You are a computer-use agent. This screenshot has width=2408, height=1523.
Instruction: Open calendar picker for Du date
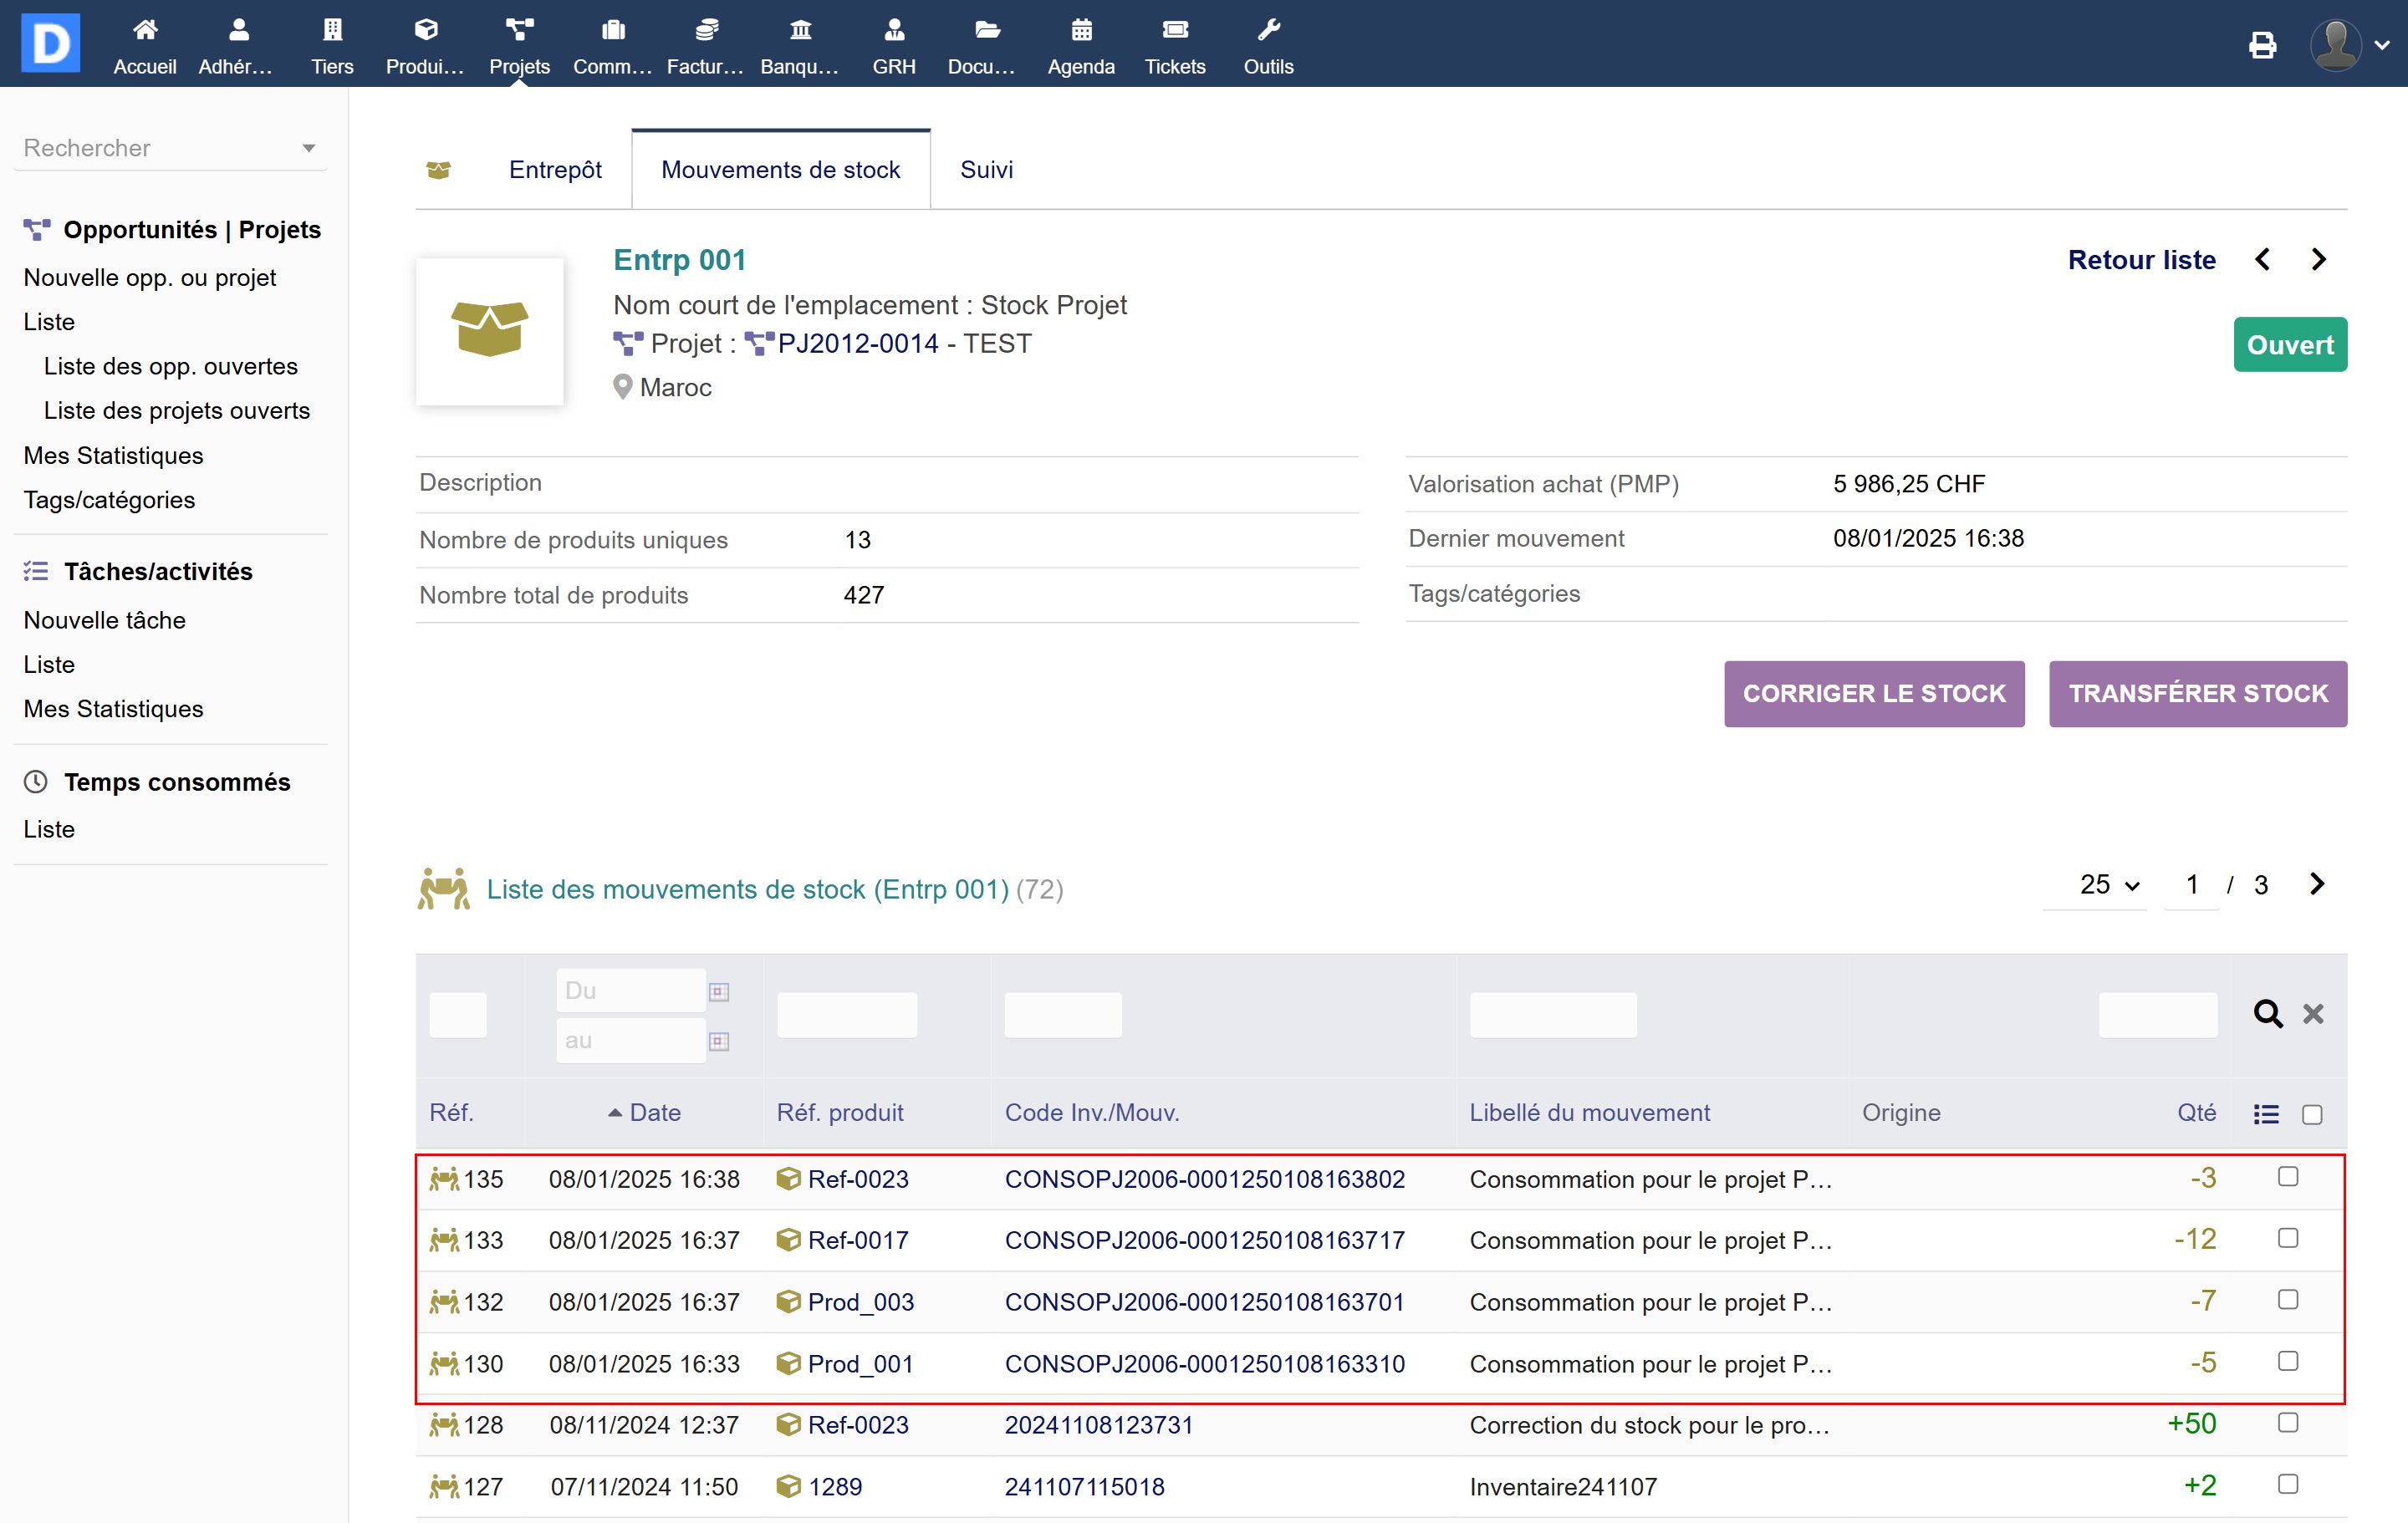[718, 991]
